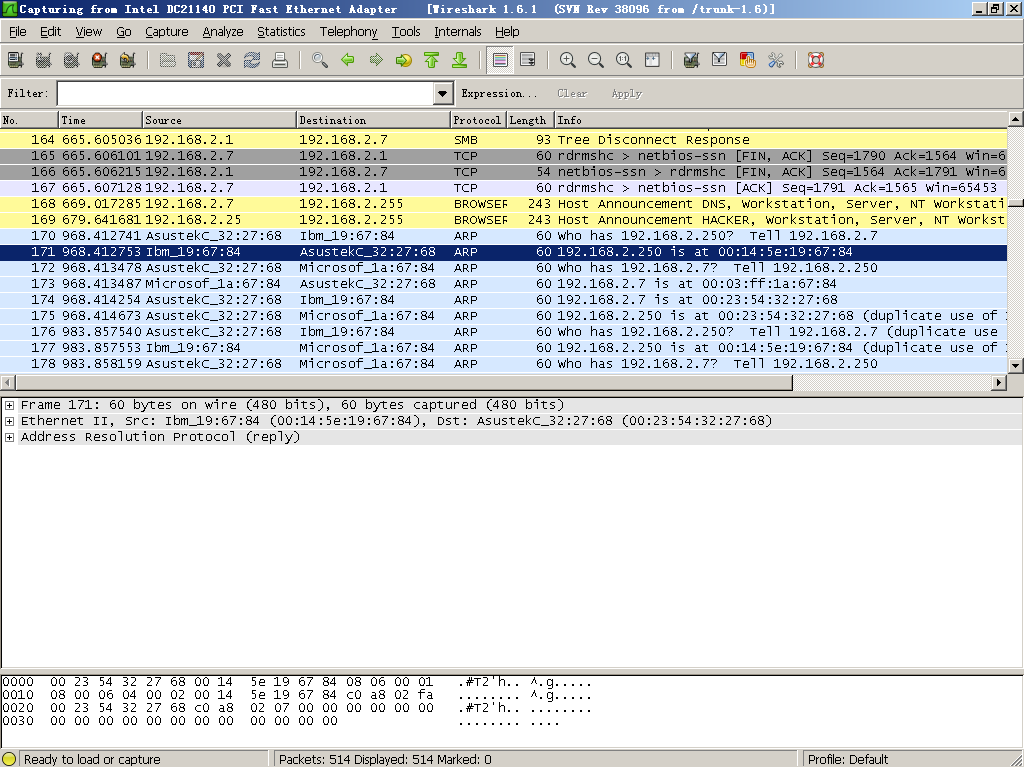This screenshot has height=768, width=1024.
Task: Print packets toolbar icon
Action: (280, 61)
